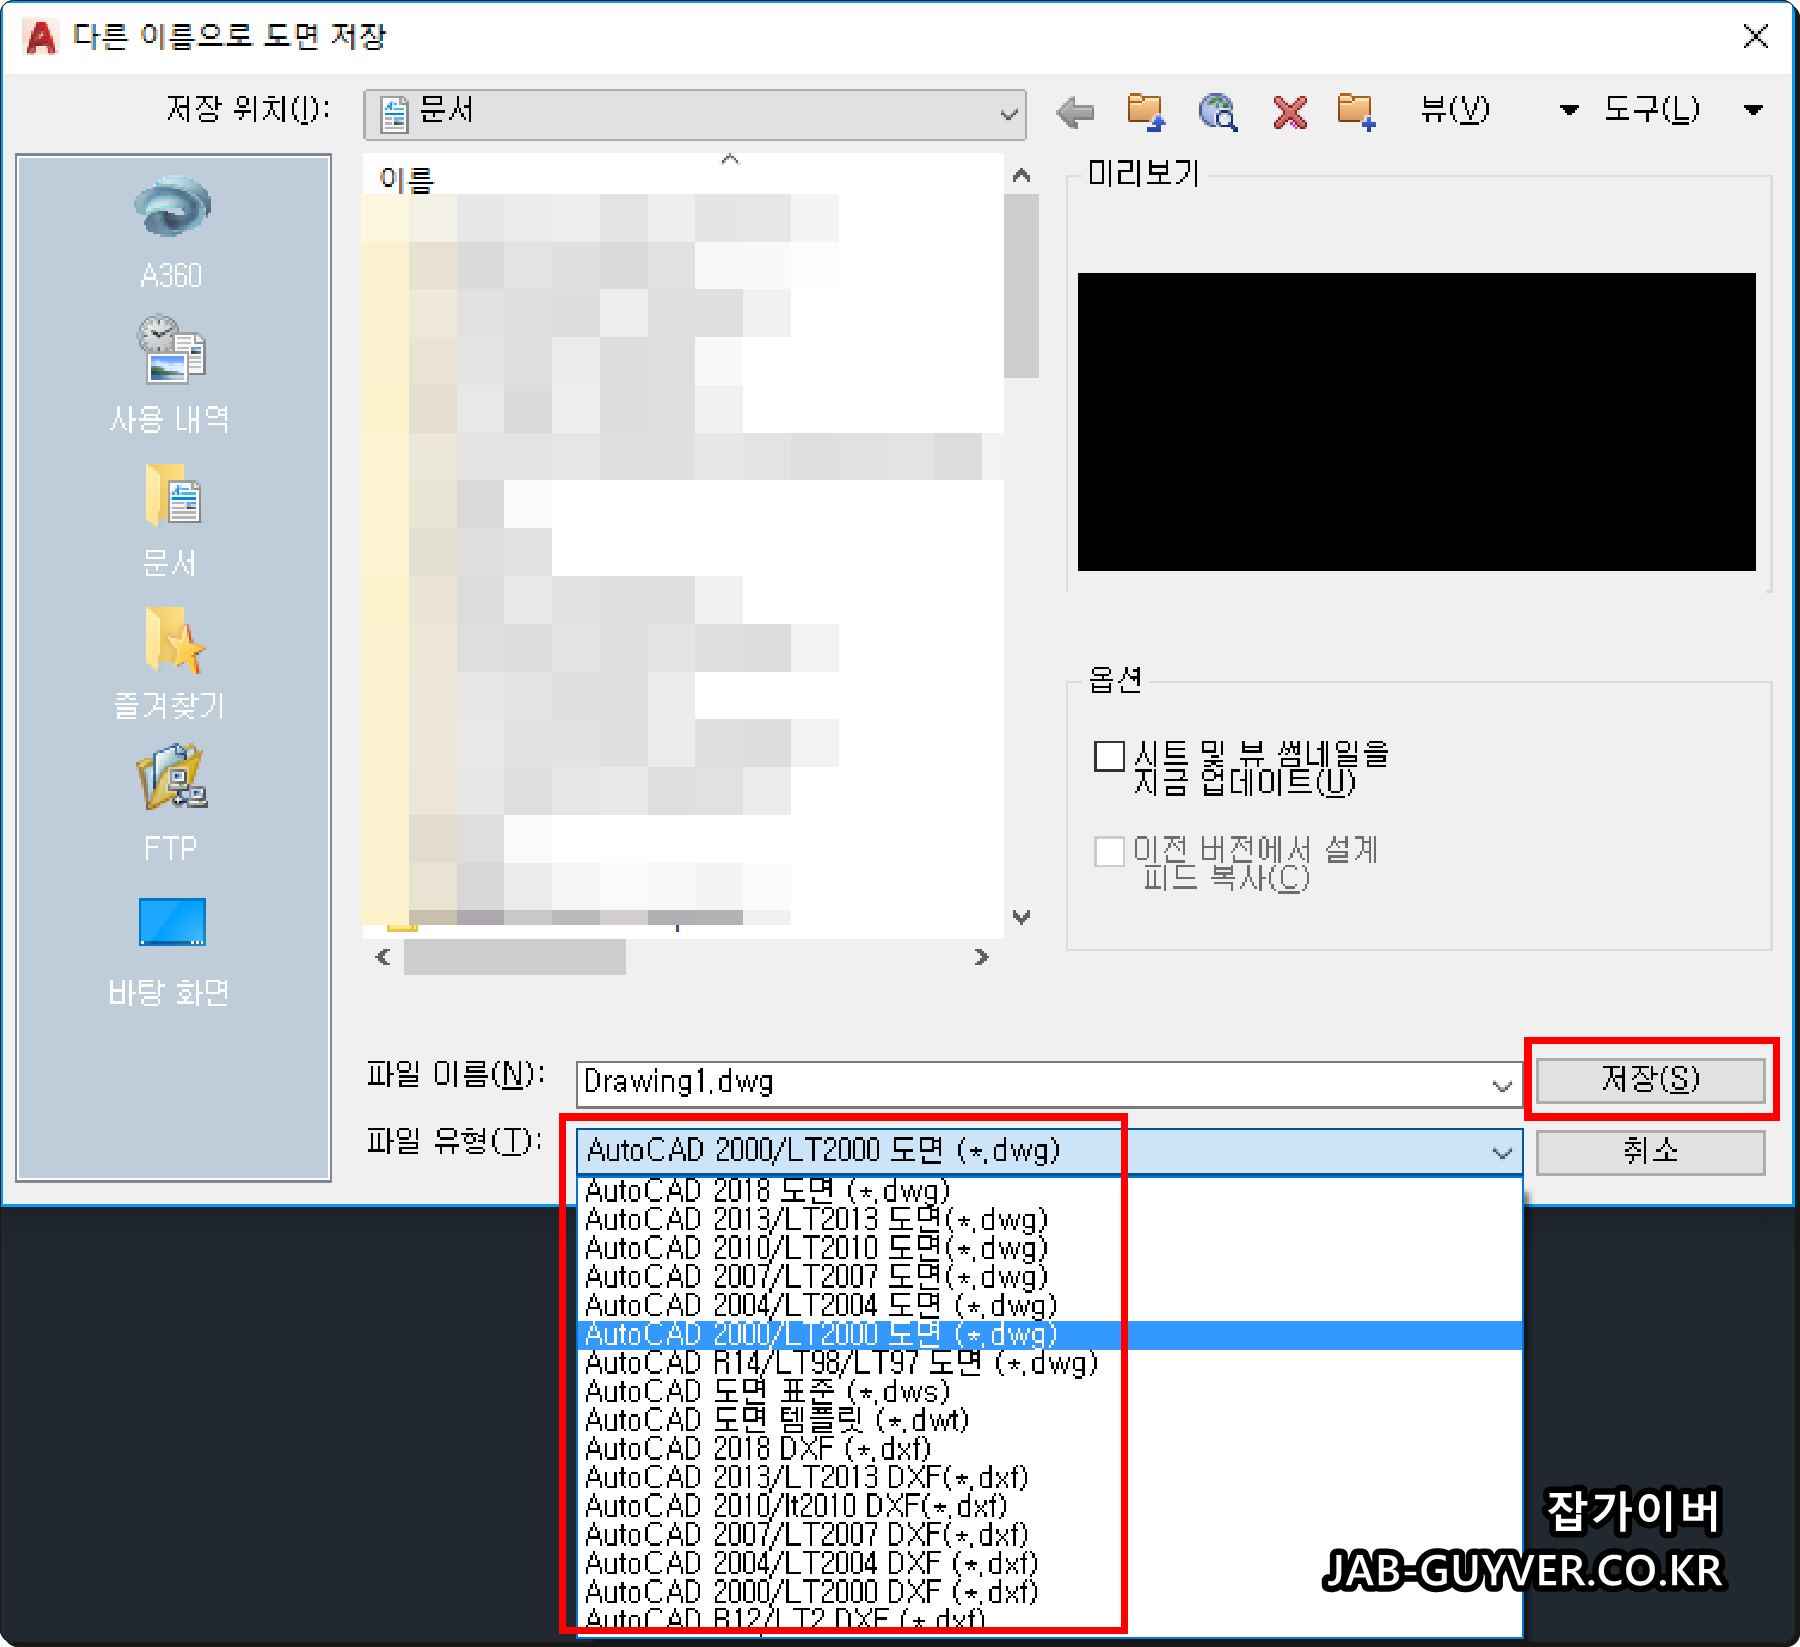Viewport: 1800px width, 1647px height.
Task: Expand the Tools (도구) dropdown arrow
Action: 1753,110
